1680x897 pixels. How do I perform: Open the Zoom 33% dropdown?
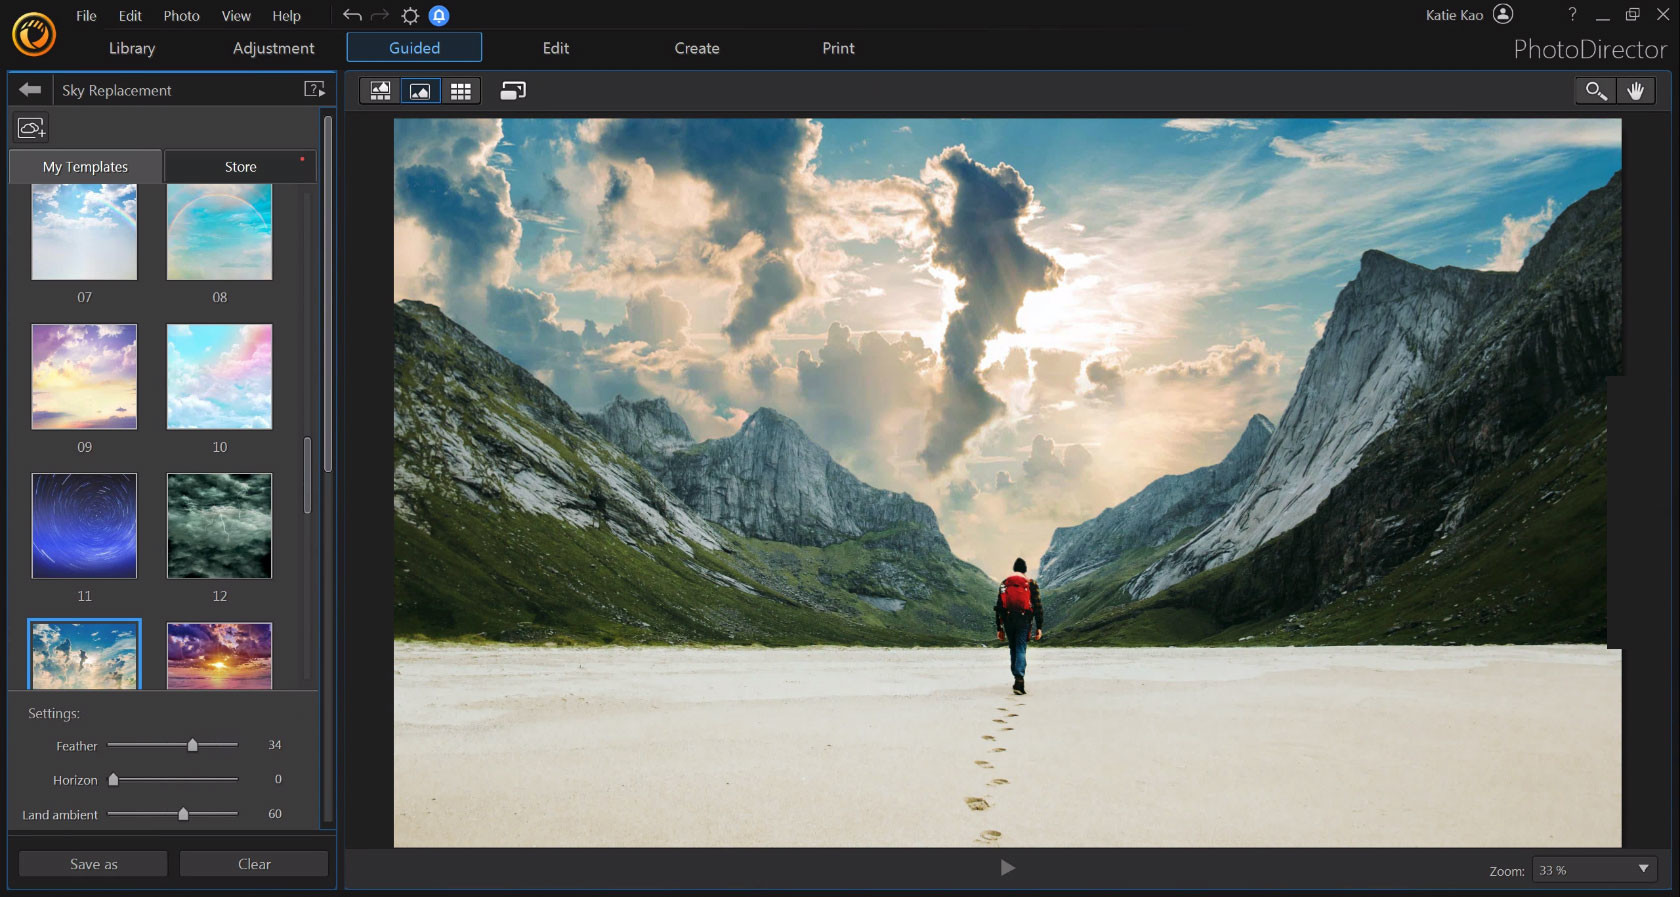[1596, 870]
